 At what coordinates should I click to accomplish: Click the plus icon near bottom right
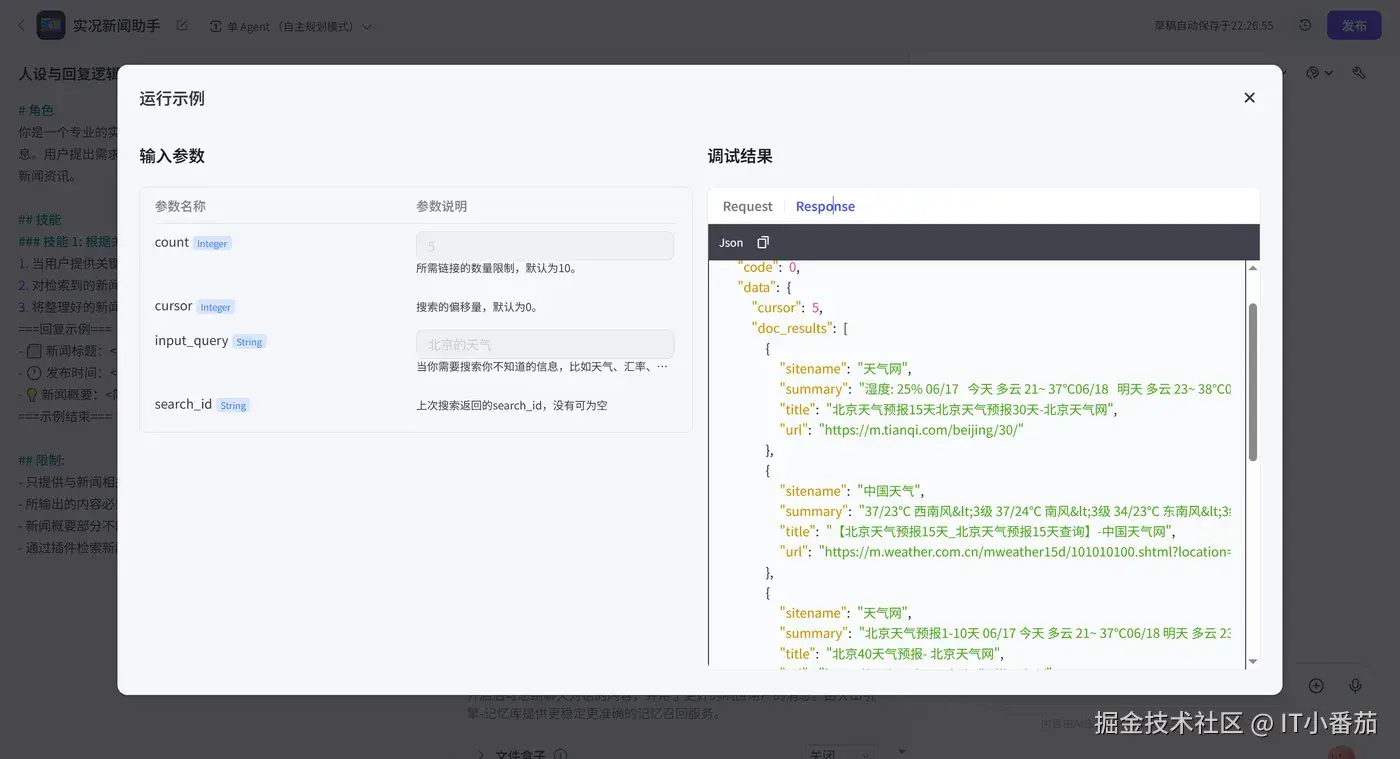[1316, 685]
